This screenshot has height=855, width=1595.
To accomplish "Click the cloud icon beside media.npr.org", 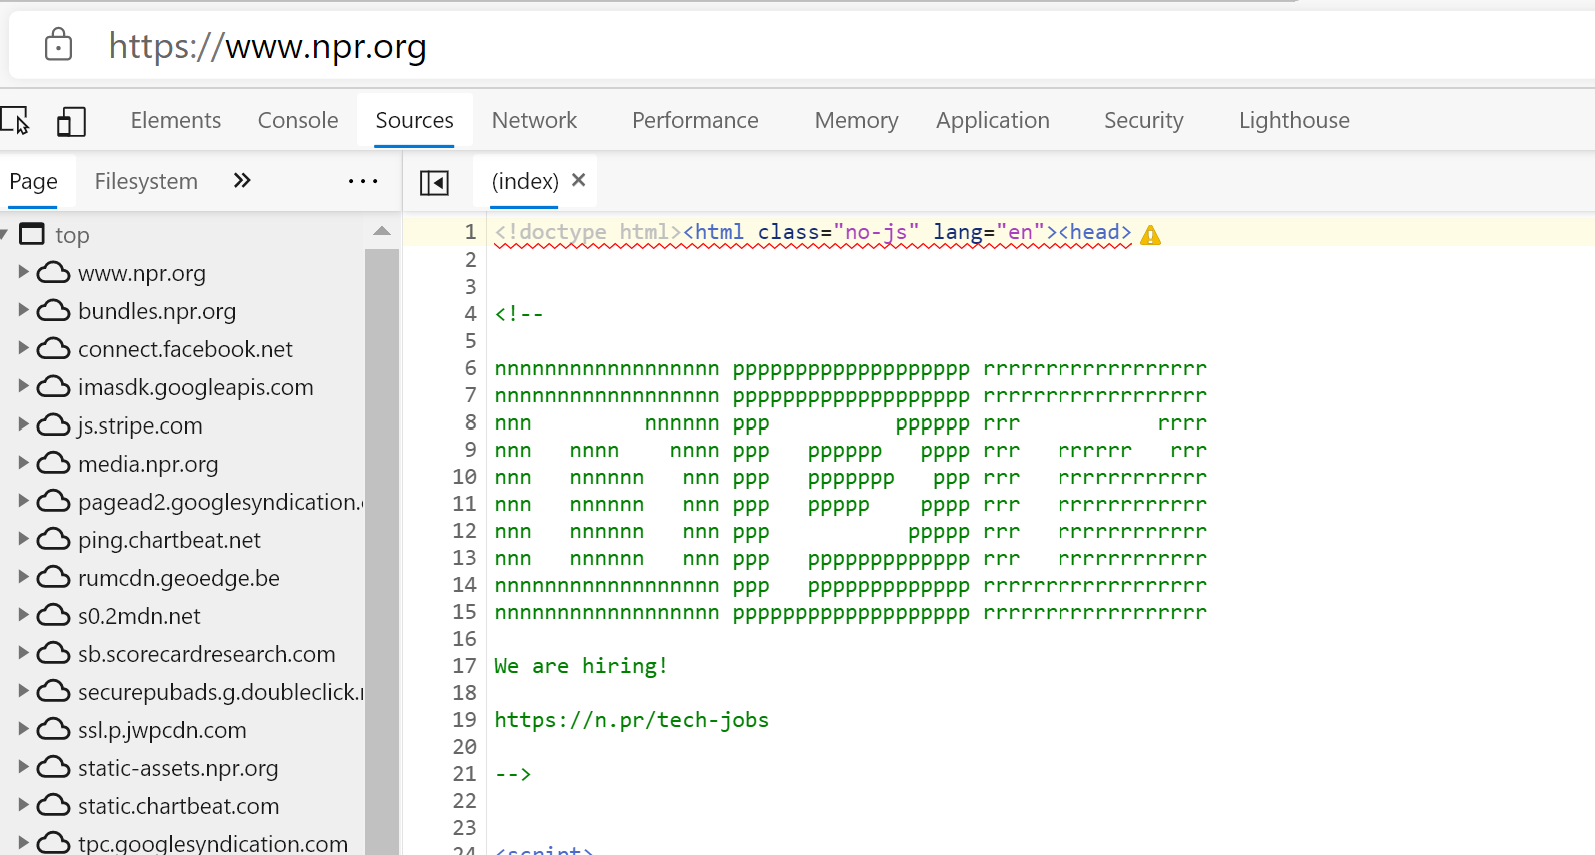I will 53,464.
